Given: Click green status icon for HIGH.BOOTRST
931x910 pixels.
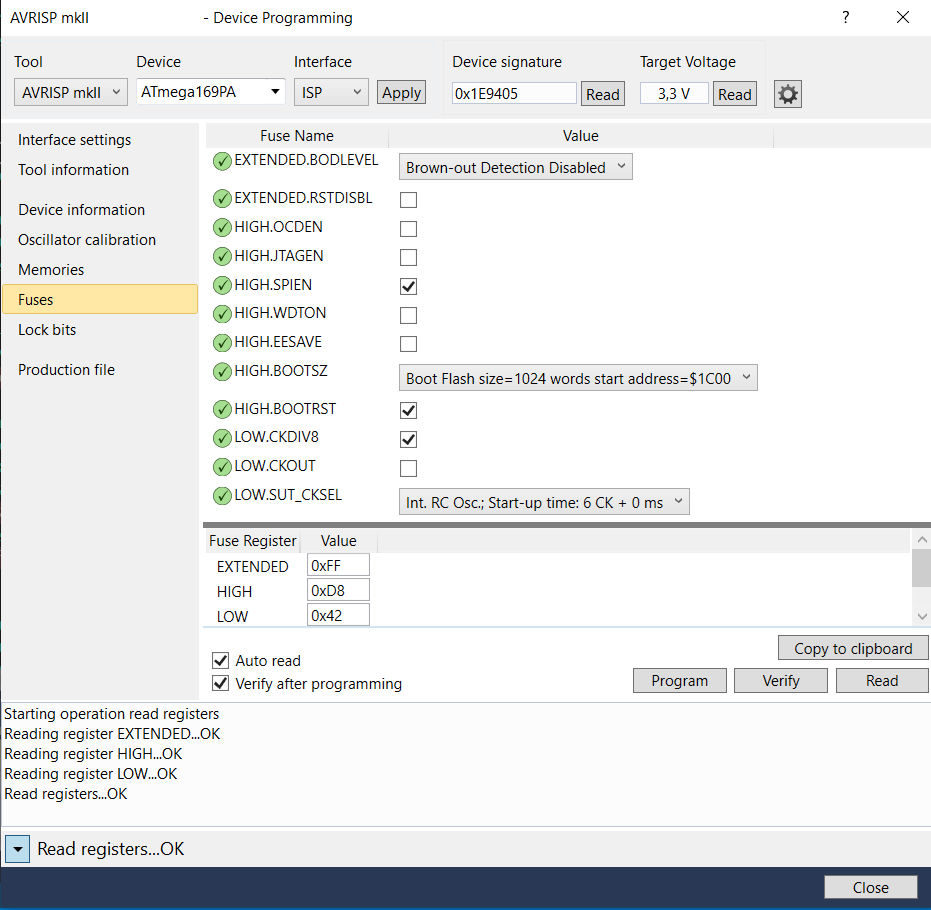Looking at the screenshot, I should 222,410.
